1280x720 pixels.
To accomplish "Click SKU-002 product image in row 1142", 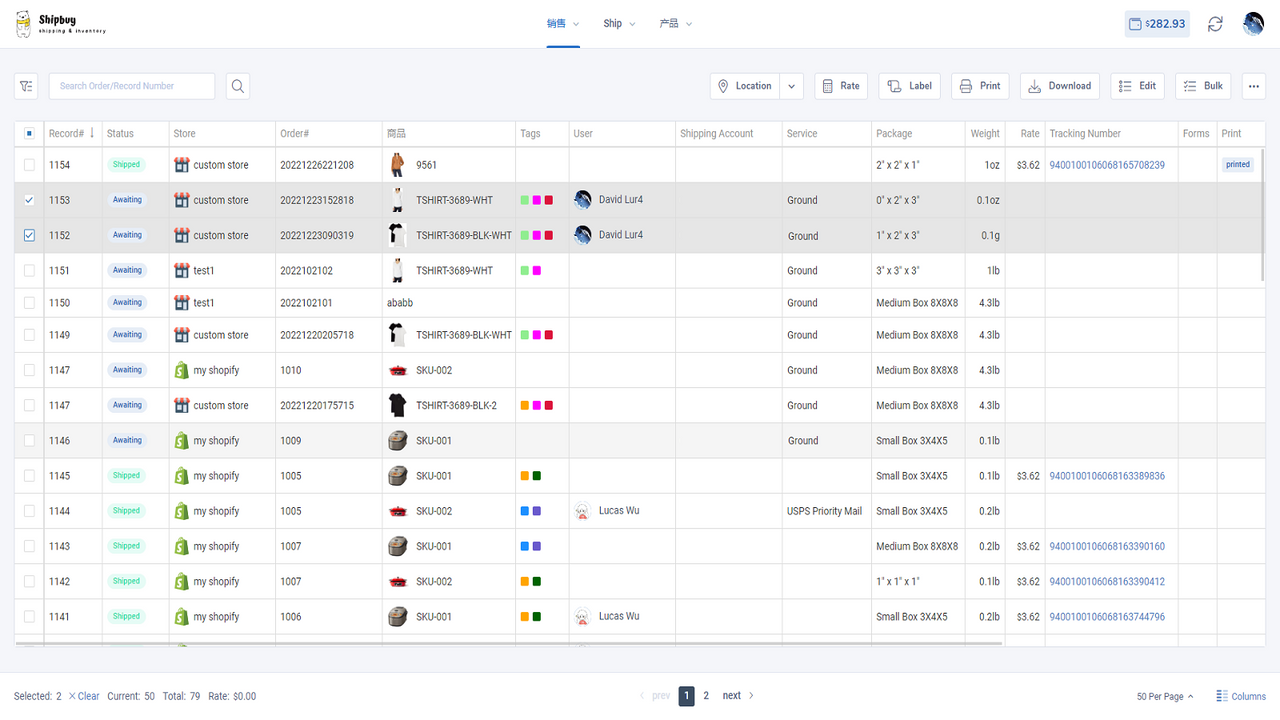I will [397, 581].
